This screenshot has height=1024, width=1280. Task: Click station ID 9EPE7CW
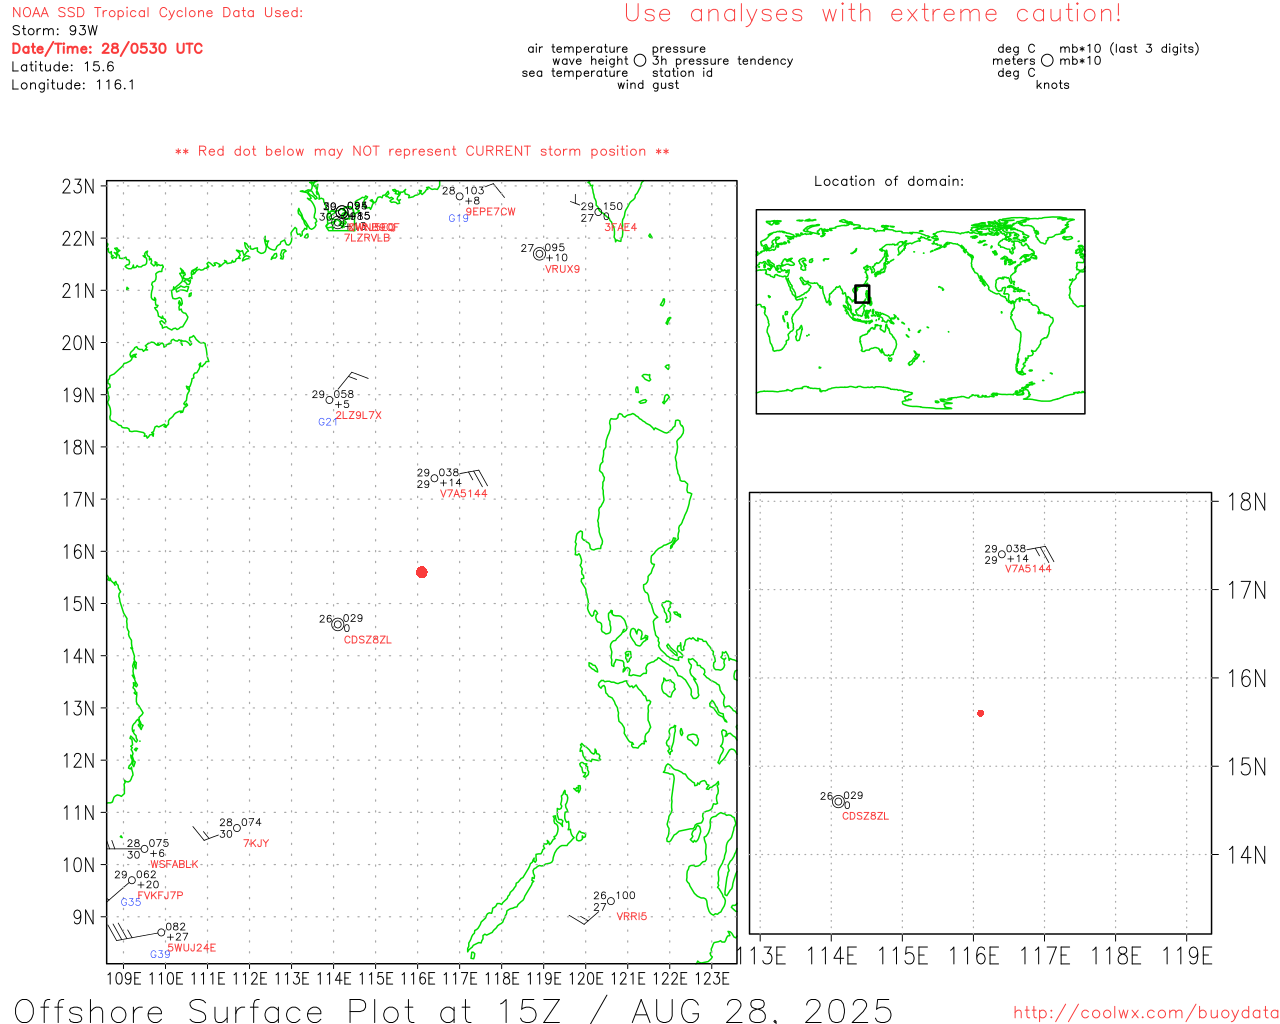coord(490,212)
